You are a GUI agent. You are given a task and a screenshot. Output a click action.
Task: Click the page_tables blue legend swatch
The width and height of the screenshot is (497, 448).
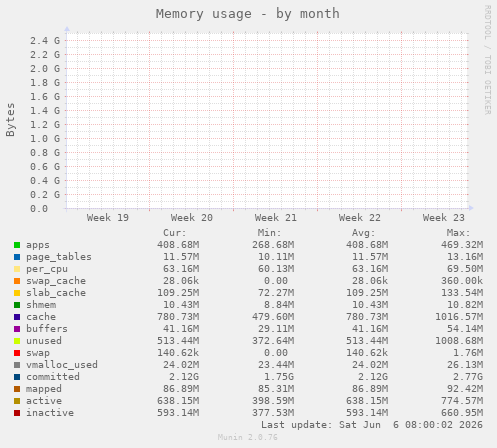point(17,257)
